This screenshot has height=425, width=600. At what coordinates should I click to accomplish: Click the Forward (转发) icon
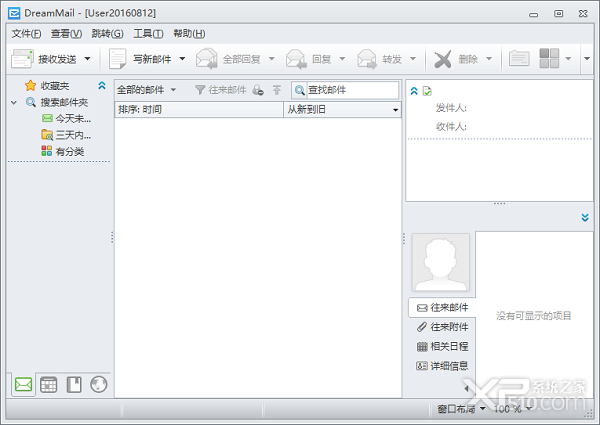(x=367, y=59)
